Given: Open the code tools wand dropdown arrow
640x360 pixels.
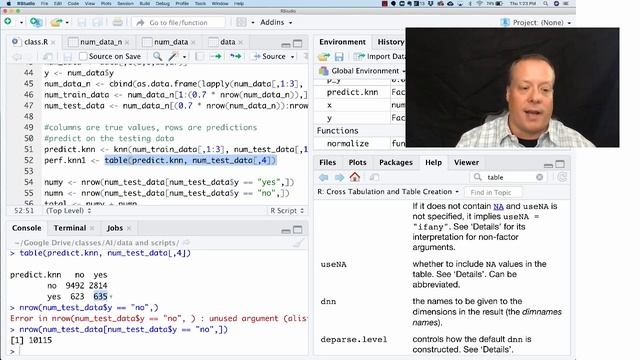Looking at the screenshot, I should click(x=184, y=57).
